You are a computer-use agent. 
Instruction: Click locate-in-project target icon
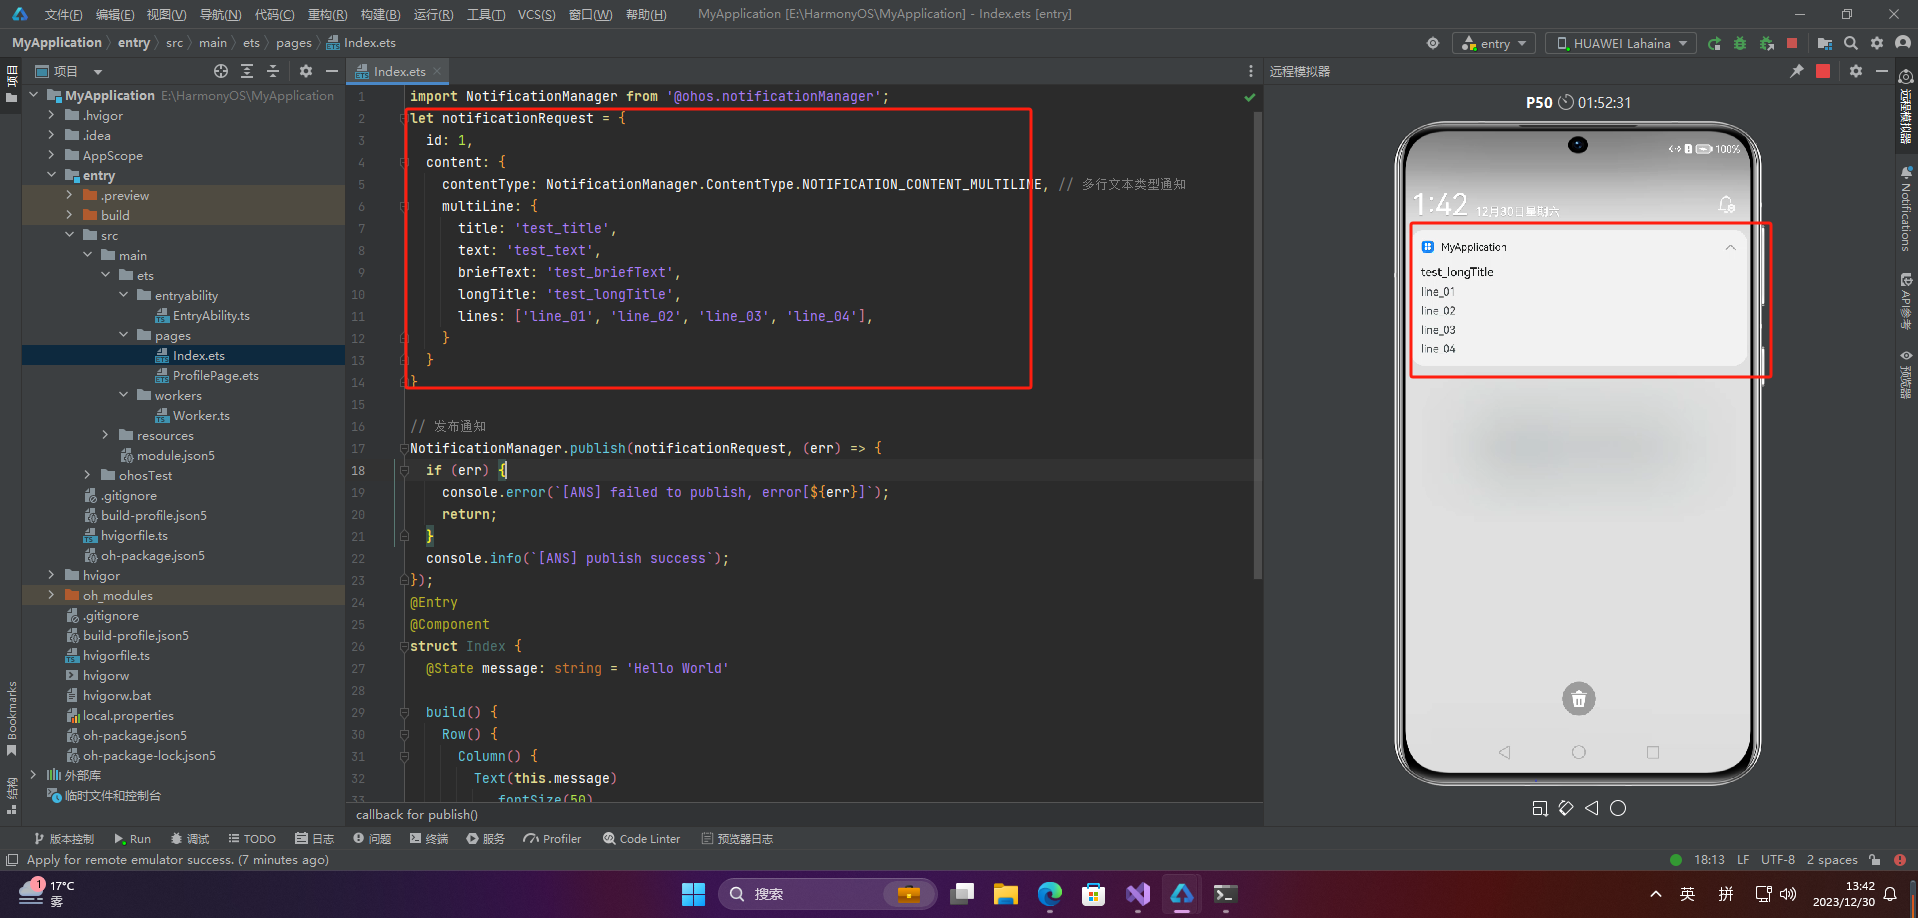[x=221, y=71]
